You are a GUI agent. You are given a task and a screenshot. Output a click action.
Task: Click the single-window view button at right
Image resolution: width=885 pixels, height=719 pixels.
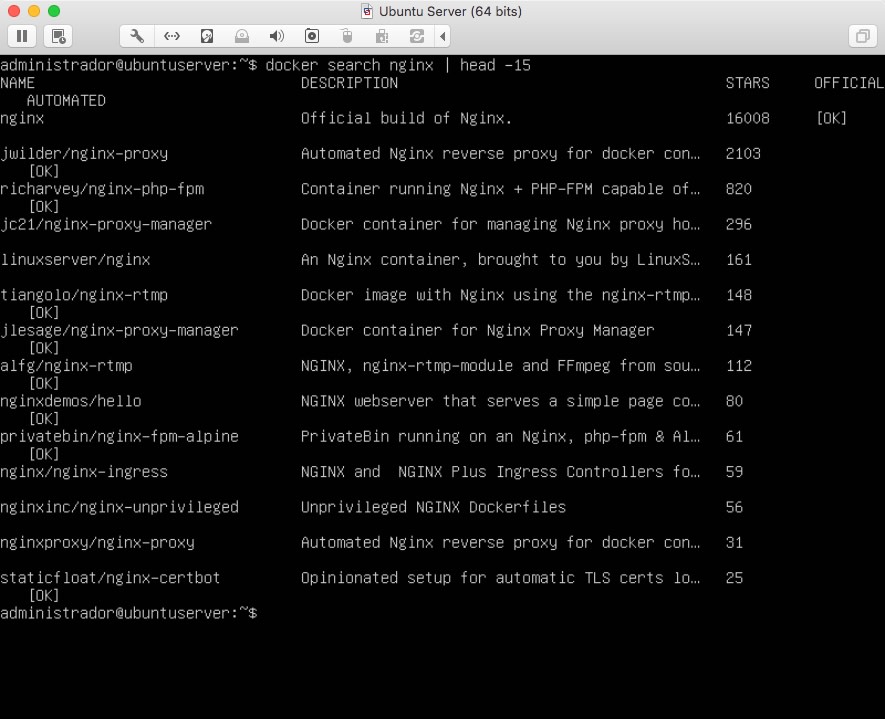click(x=862, y=37)
